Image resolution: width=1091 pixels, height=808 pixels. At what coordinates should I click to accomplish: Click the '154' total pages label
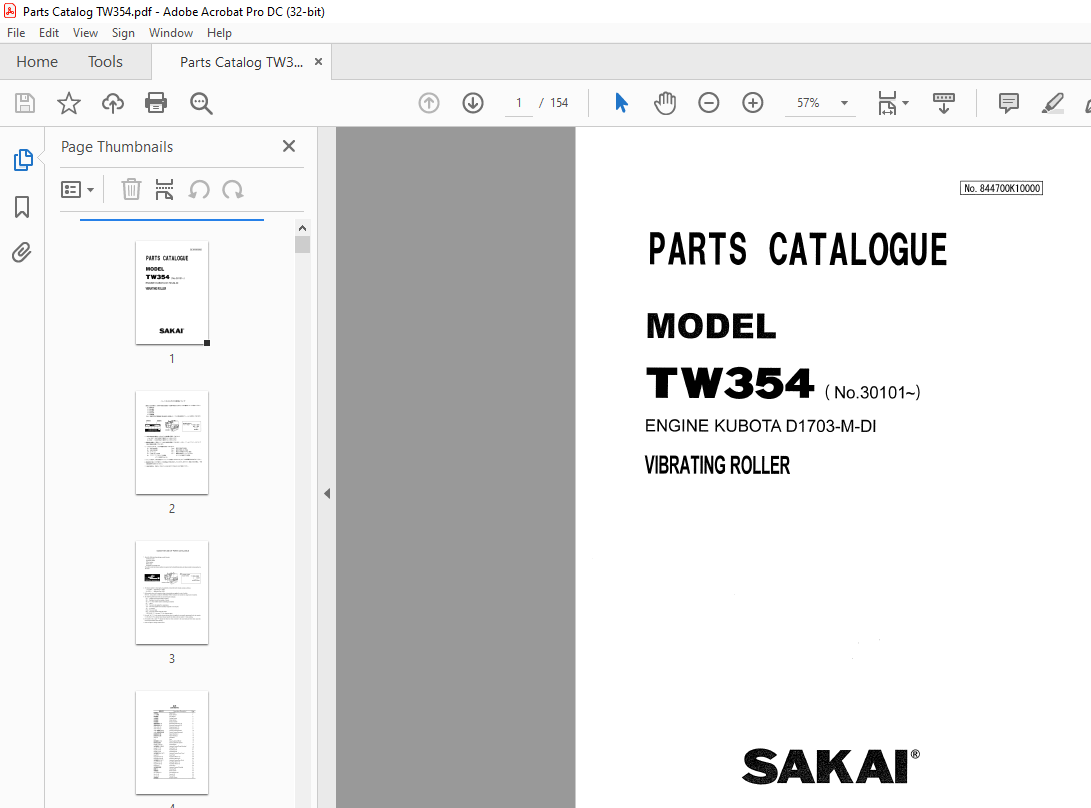pyautogui.click(x=559, y=103)
